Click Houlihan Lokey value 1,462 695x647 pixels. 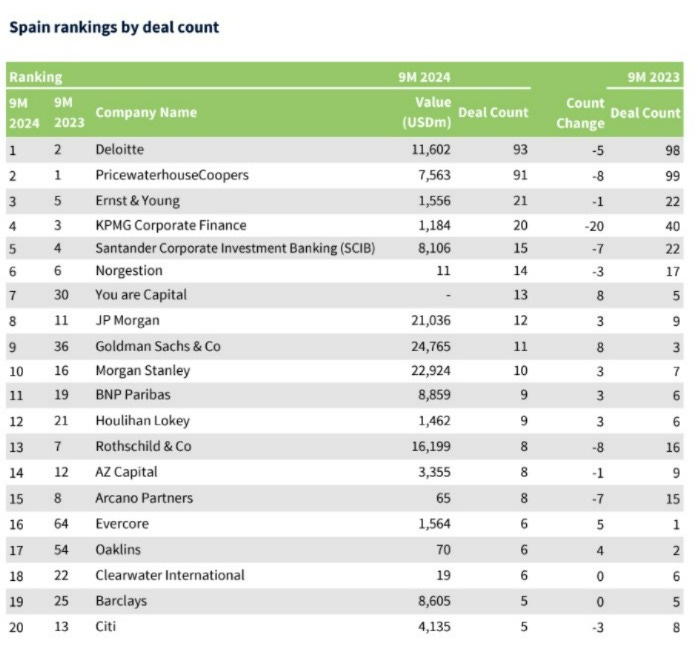[434, 421]
